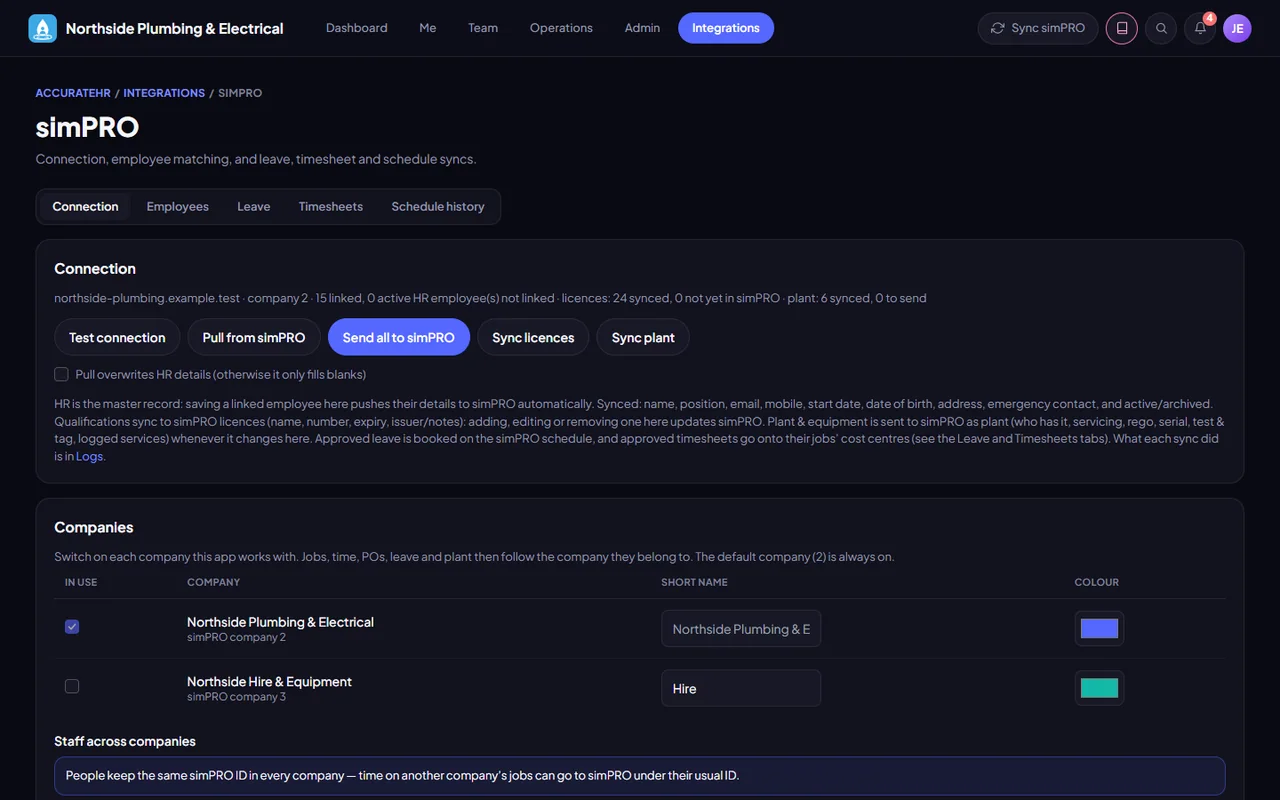1280x800 pixels.
Task: Open the Logs link
Action: click(89, 456)
